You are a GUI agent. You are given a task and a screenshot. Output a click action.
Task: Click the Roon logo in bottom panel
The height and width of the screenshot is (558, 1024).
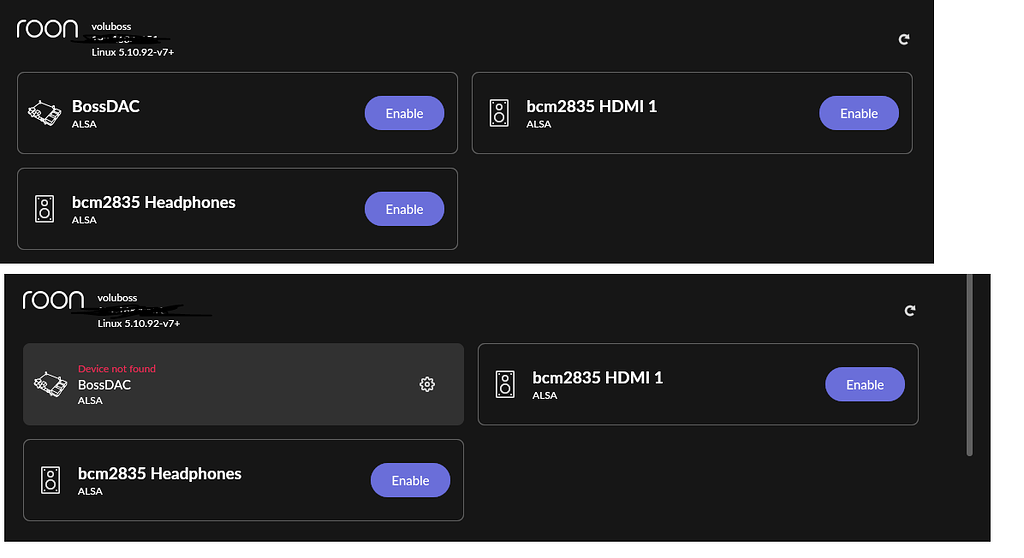click(53, 300)
